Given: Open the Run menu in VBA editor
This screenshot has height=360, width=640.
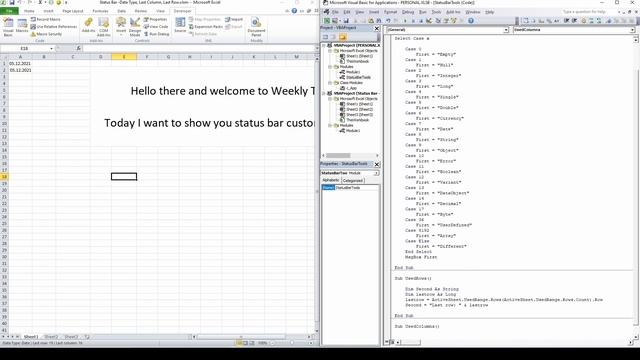Looking at the screenshot, I should point(423,12).
